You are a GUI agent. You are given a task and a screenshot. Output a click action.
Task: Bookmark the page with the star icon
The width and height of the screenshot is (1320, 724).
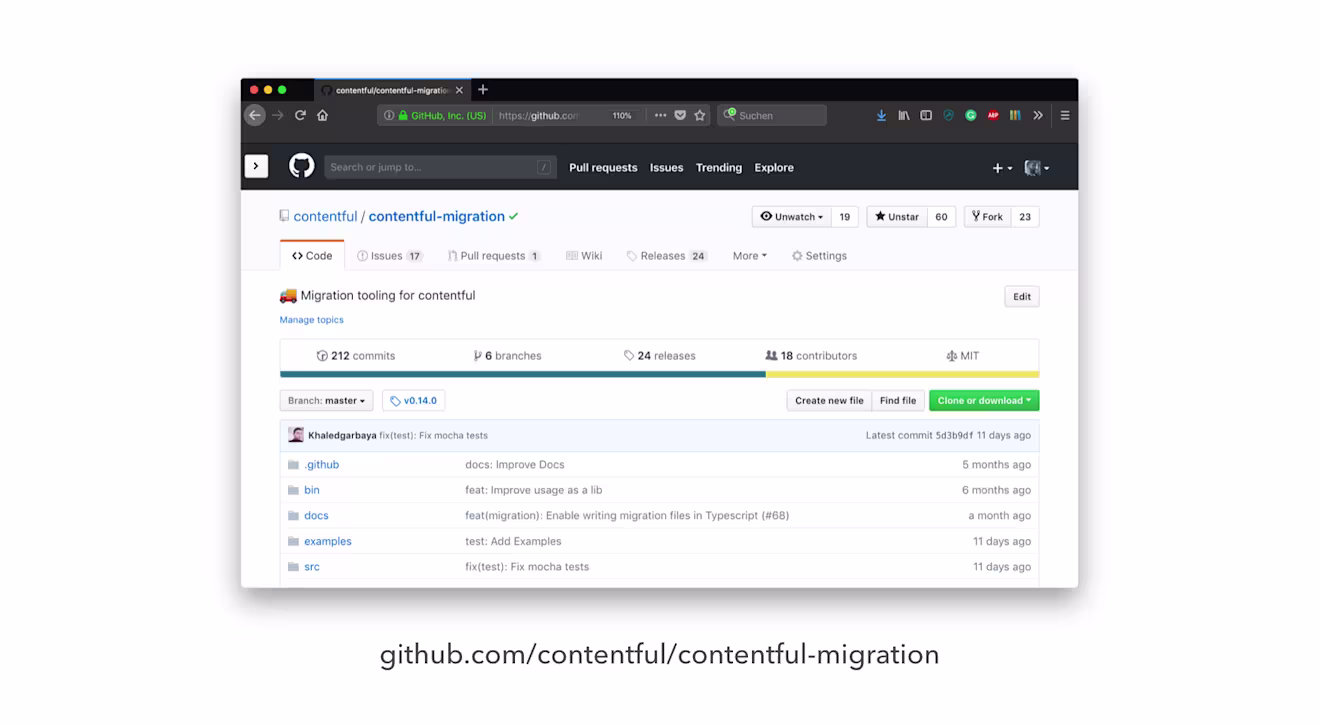point(700,115)
